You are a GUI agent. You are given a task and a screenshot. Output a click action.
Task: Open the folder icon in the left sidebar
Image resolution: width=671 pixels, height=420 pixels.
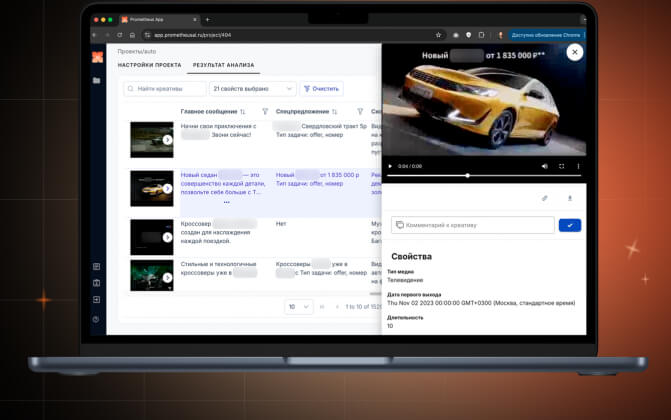click(97, 80)
